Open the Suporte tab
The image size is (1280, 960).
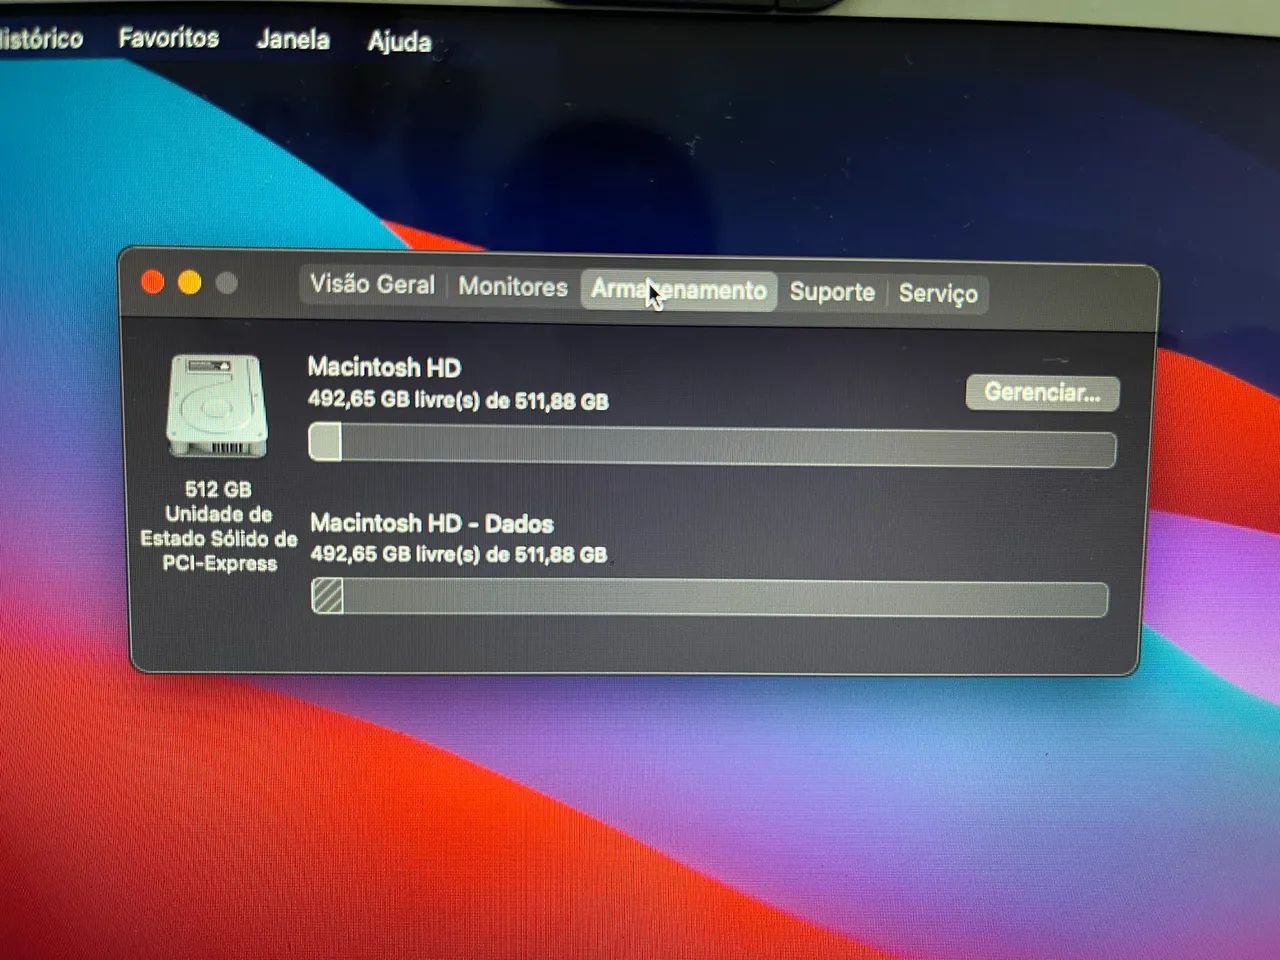[832, 292]
